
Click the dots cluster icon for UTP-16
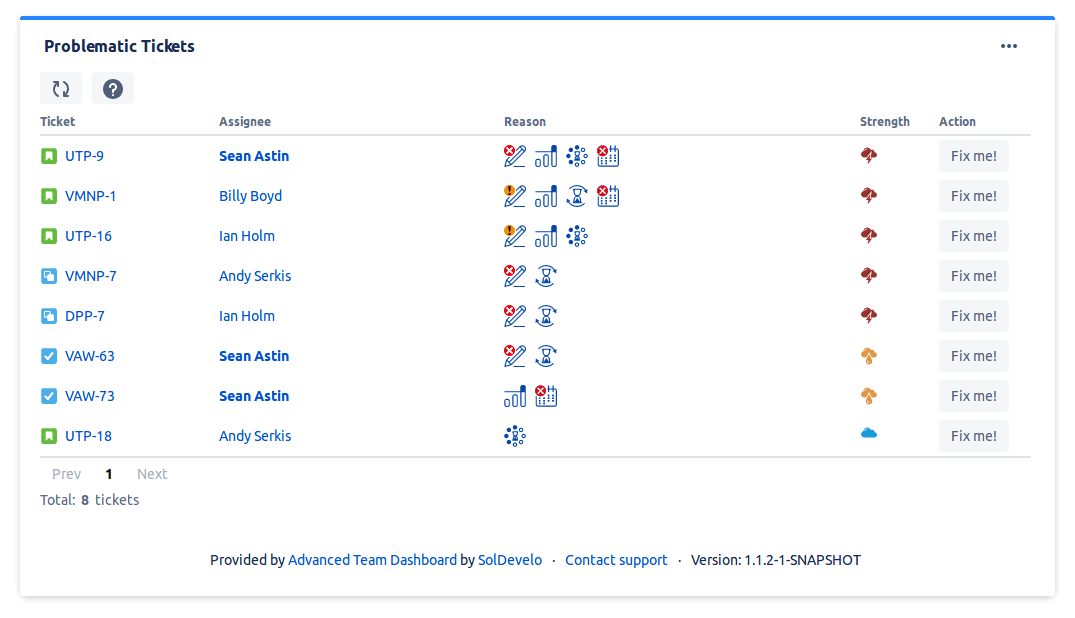click(x=577, y=236)
